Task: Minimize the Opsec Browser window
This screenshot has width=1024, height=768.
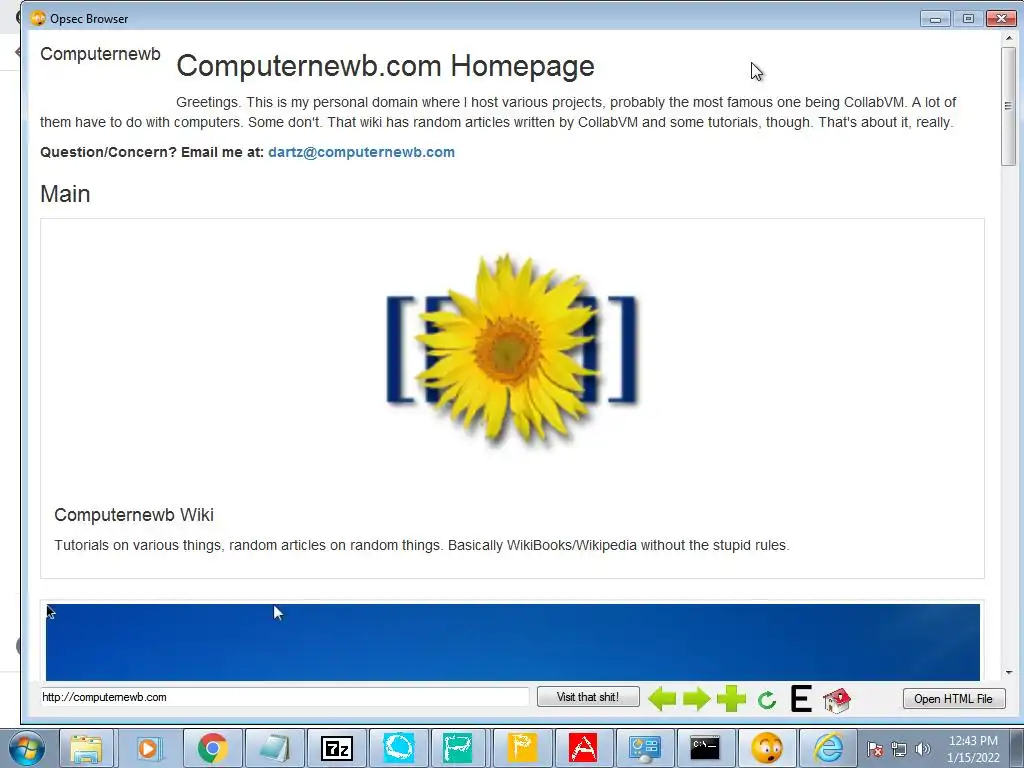Action: click(935, 18)
